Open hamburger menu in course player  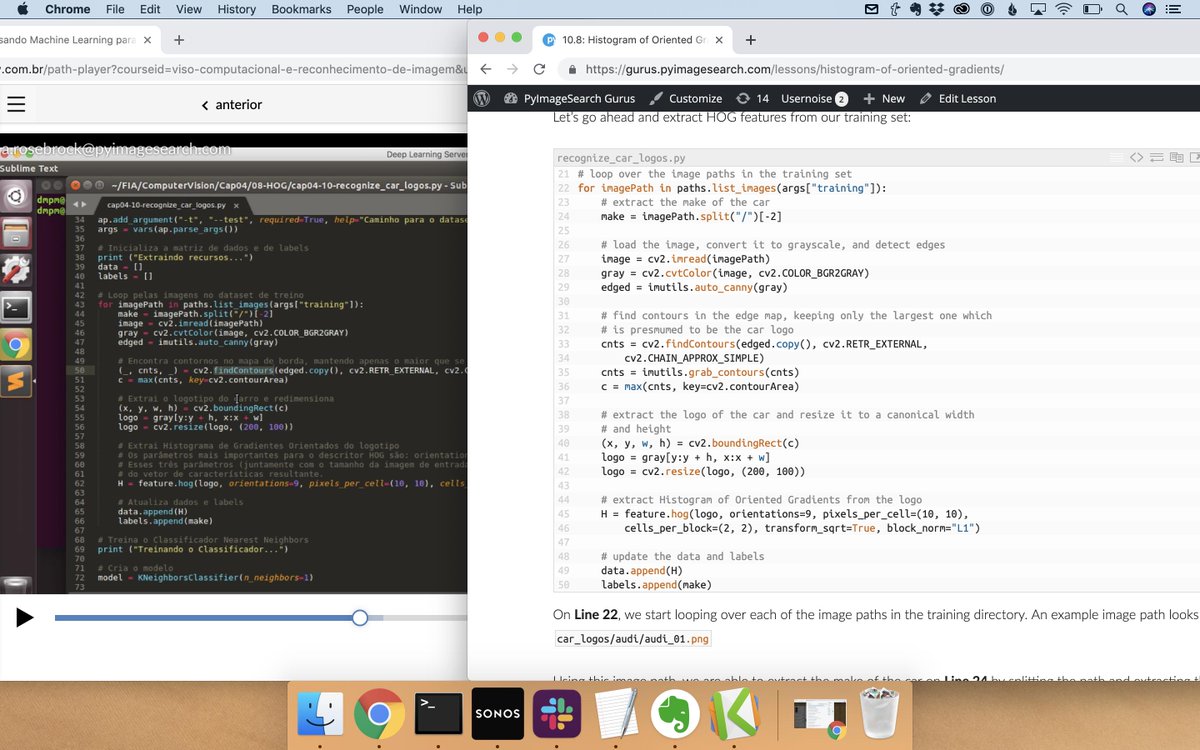16,104
